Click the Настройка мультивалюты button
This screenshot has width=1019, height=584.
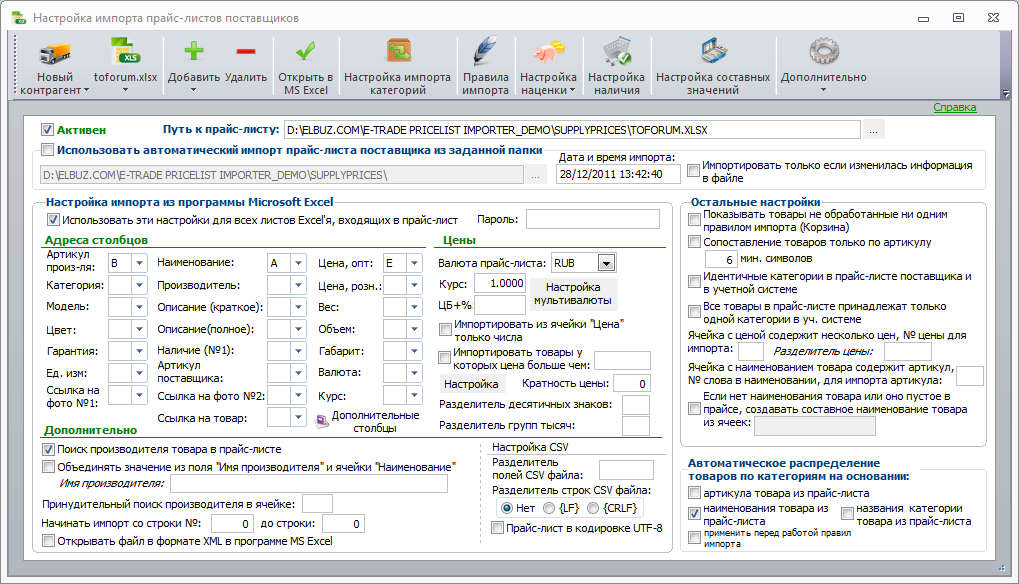tap(573, 294)
